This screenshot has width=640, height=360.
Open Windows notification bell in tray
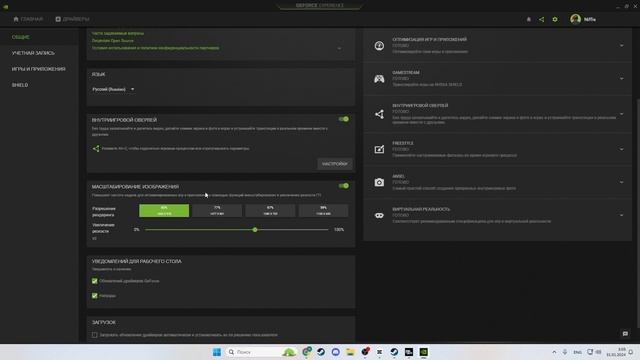point(631,352)
